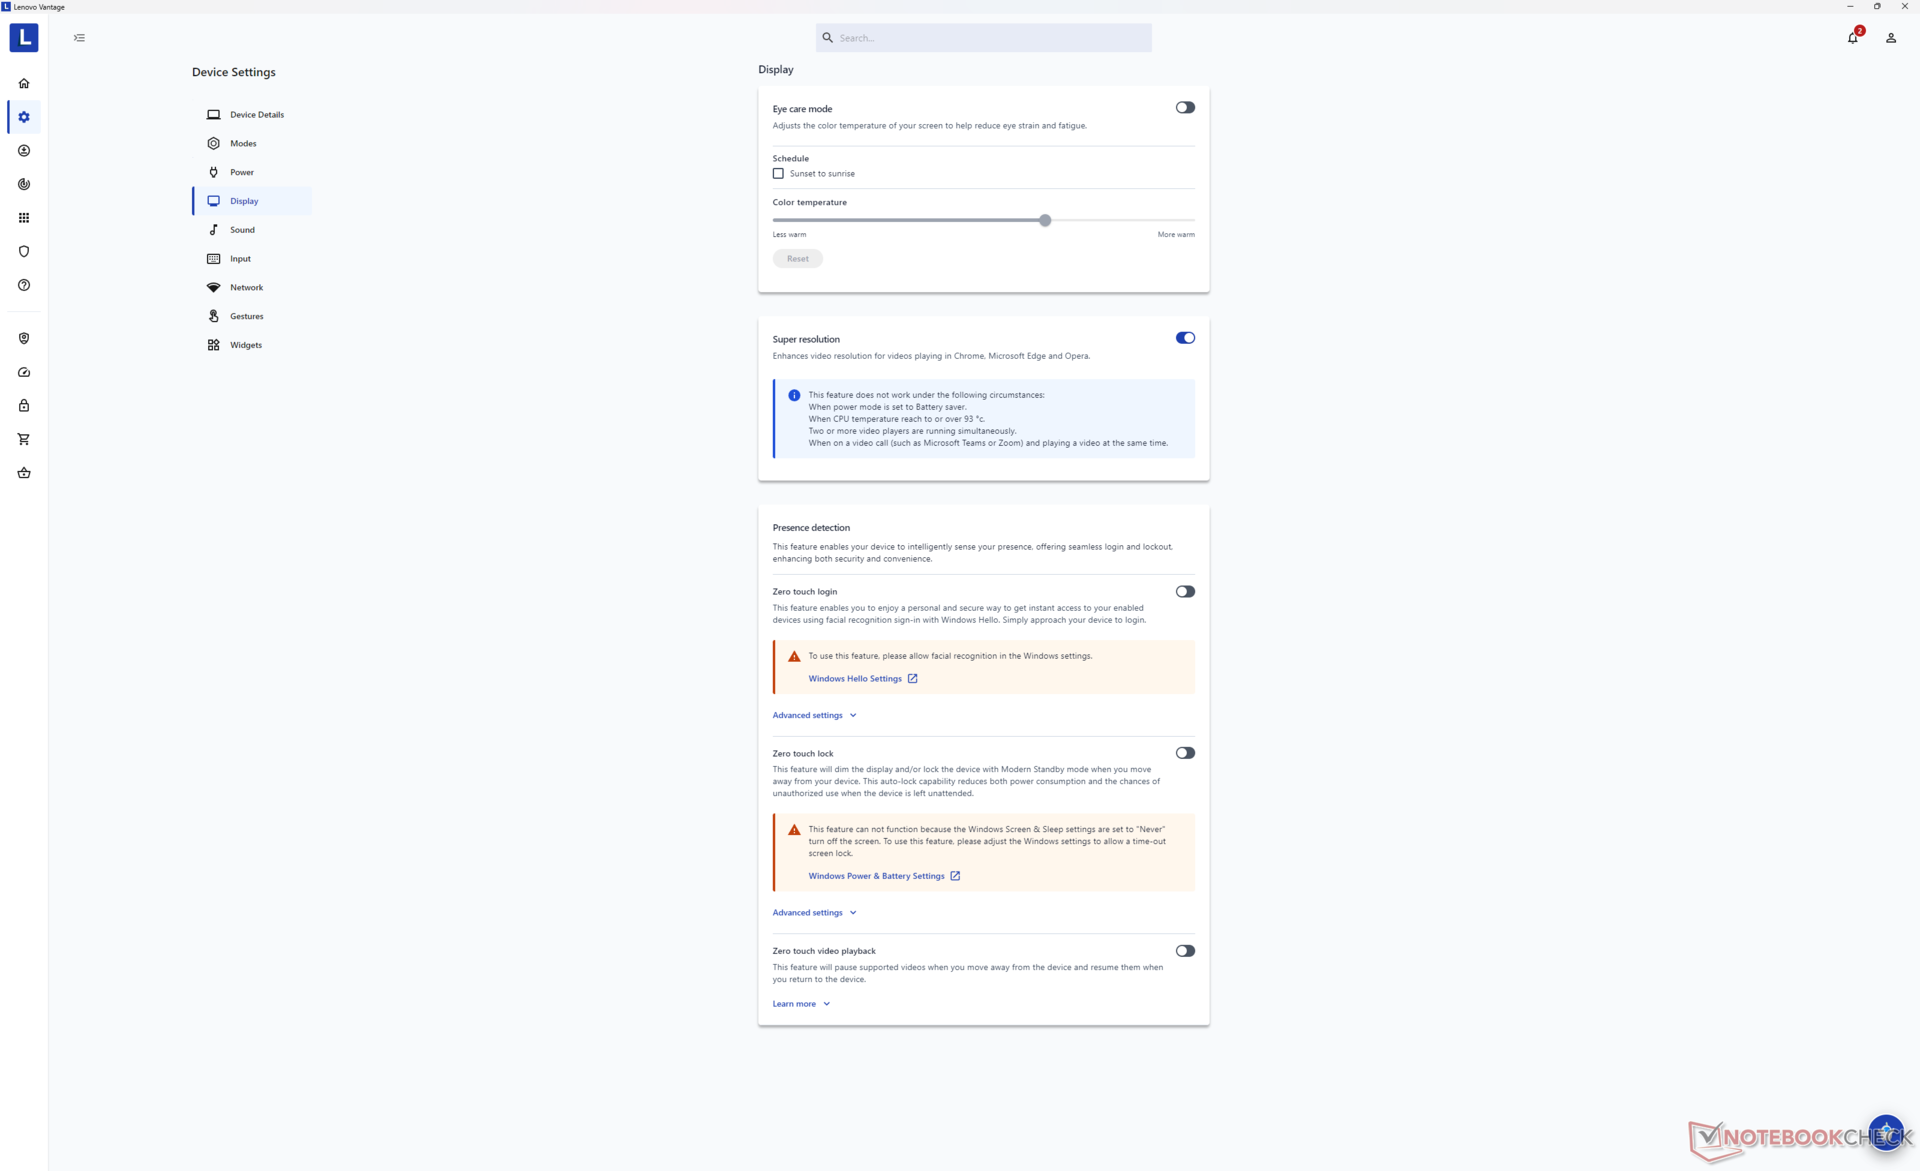
Task: Click the Display menu item in sidebar
Action: 243,200
